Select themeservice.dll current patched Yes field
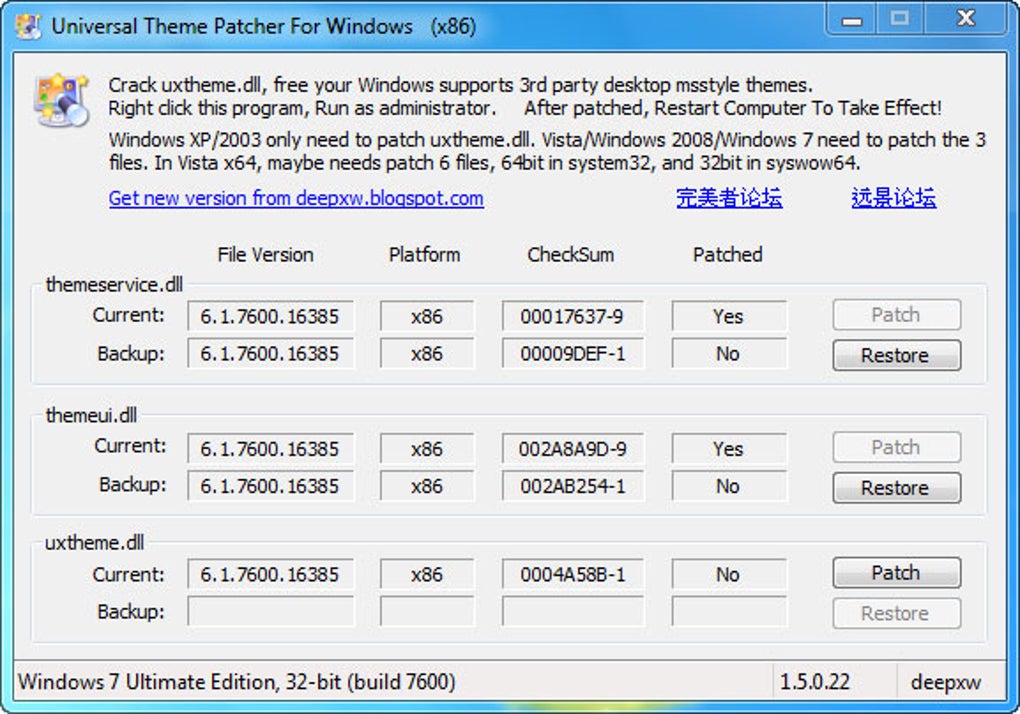 point(729,316)
